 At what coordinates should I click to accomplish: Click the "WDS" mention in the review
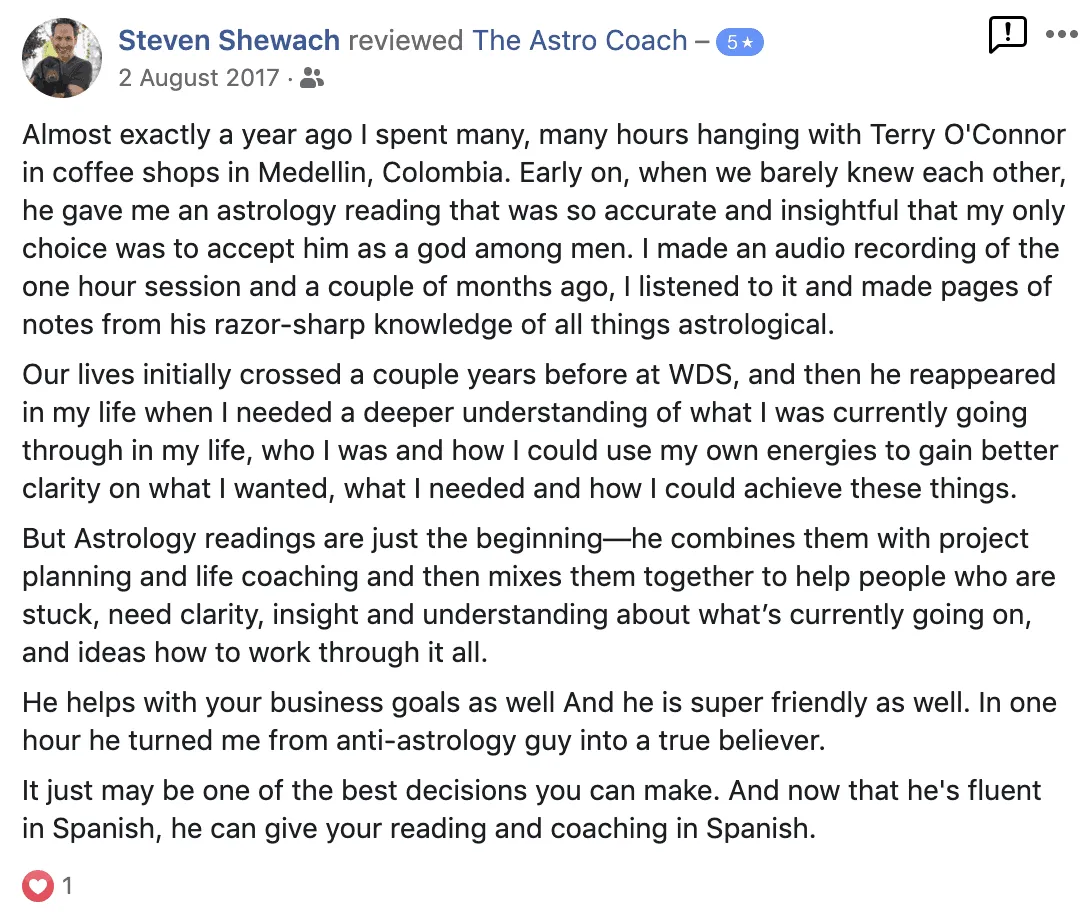click(692, 375)
